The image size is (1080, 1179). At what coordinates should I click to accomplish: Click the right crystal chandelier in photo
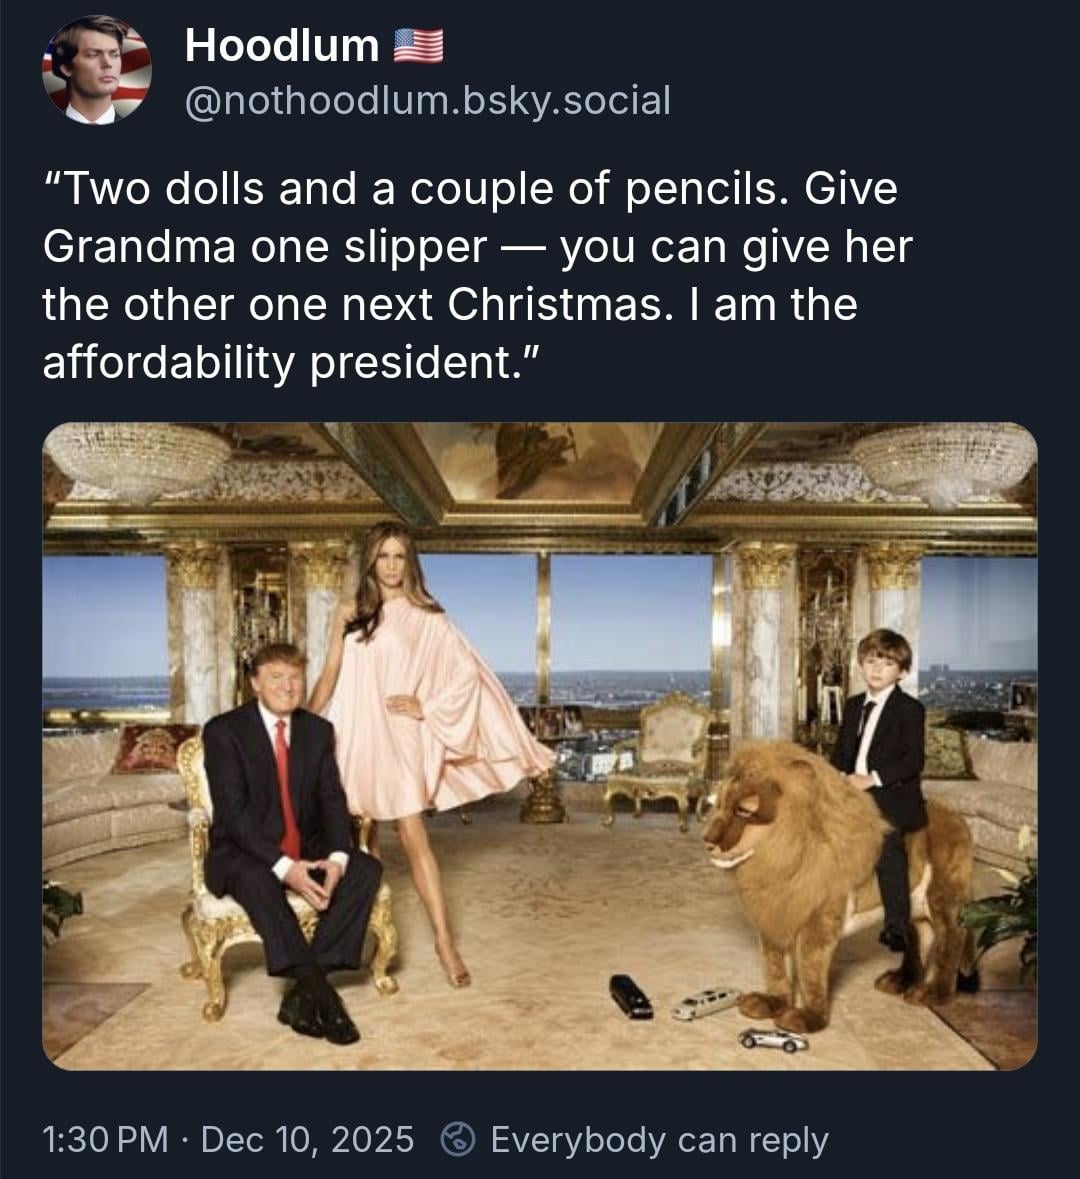coord(943,461)
